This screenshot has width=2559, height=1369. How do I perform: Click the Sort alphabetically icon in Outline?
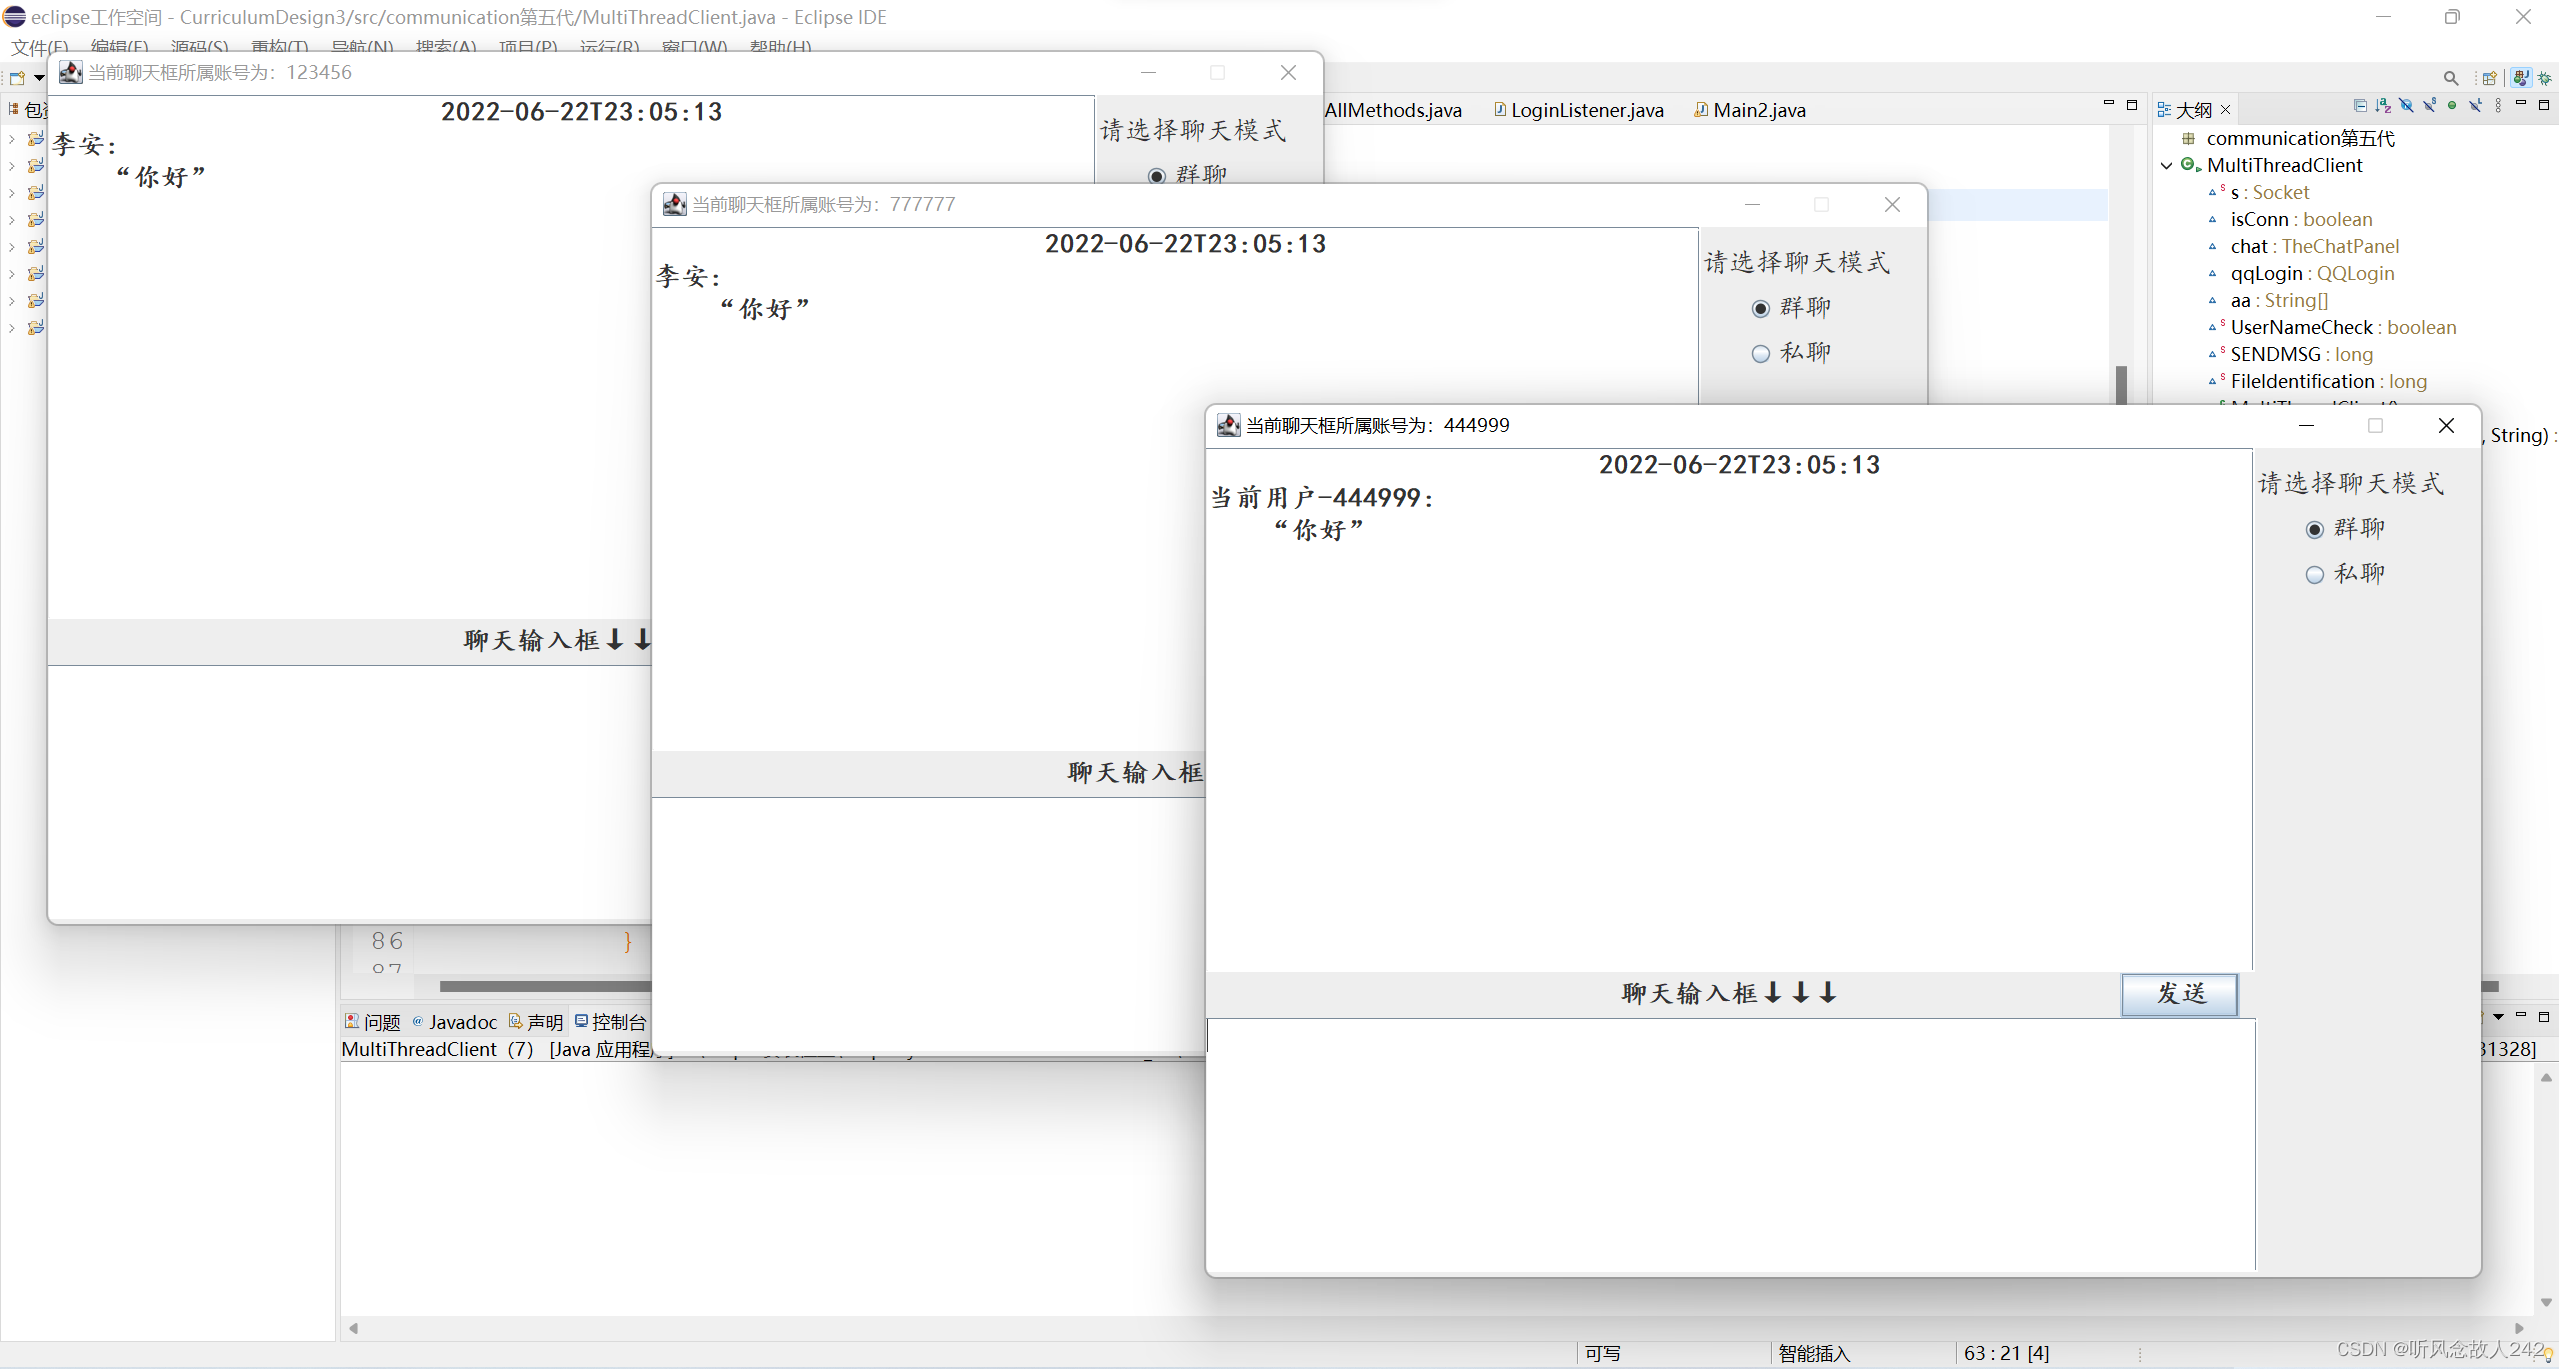point(2383,106)
